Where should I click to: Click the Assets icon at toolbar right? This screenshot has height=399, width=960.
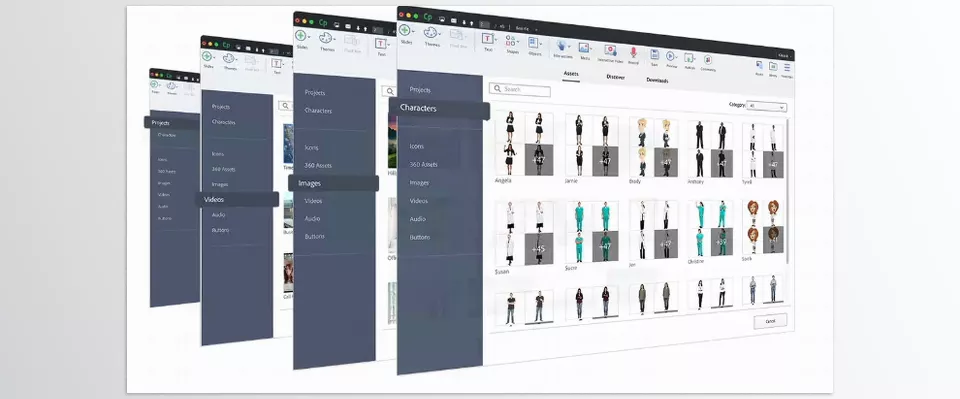tap(759, 65)
